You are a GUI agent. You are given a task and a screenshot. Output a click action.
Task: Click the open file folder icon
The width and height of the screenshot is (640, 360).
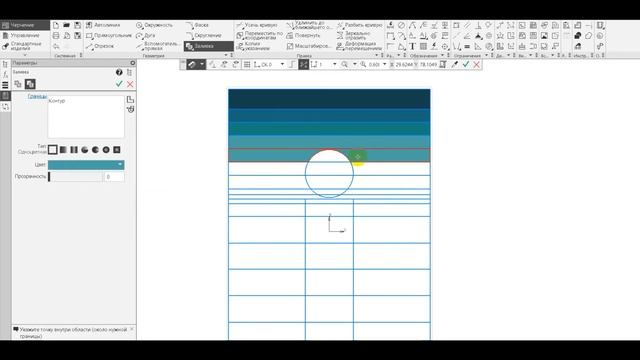tap(67, 25)
